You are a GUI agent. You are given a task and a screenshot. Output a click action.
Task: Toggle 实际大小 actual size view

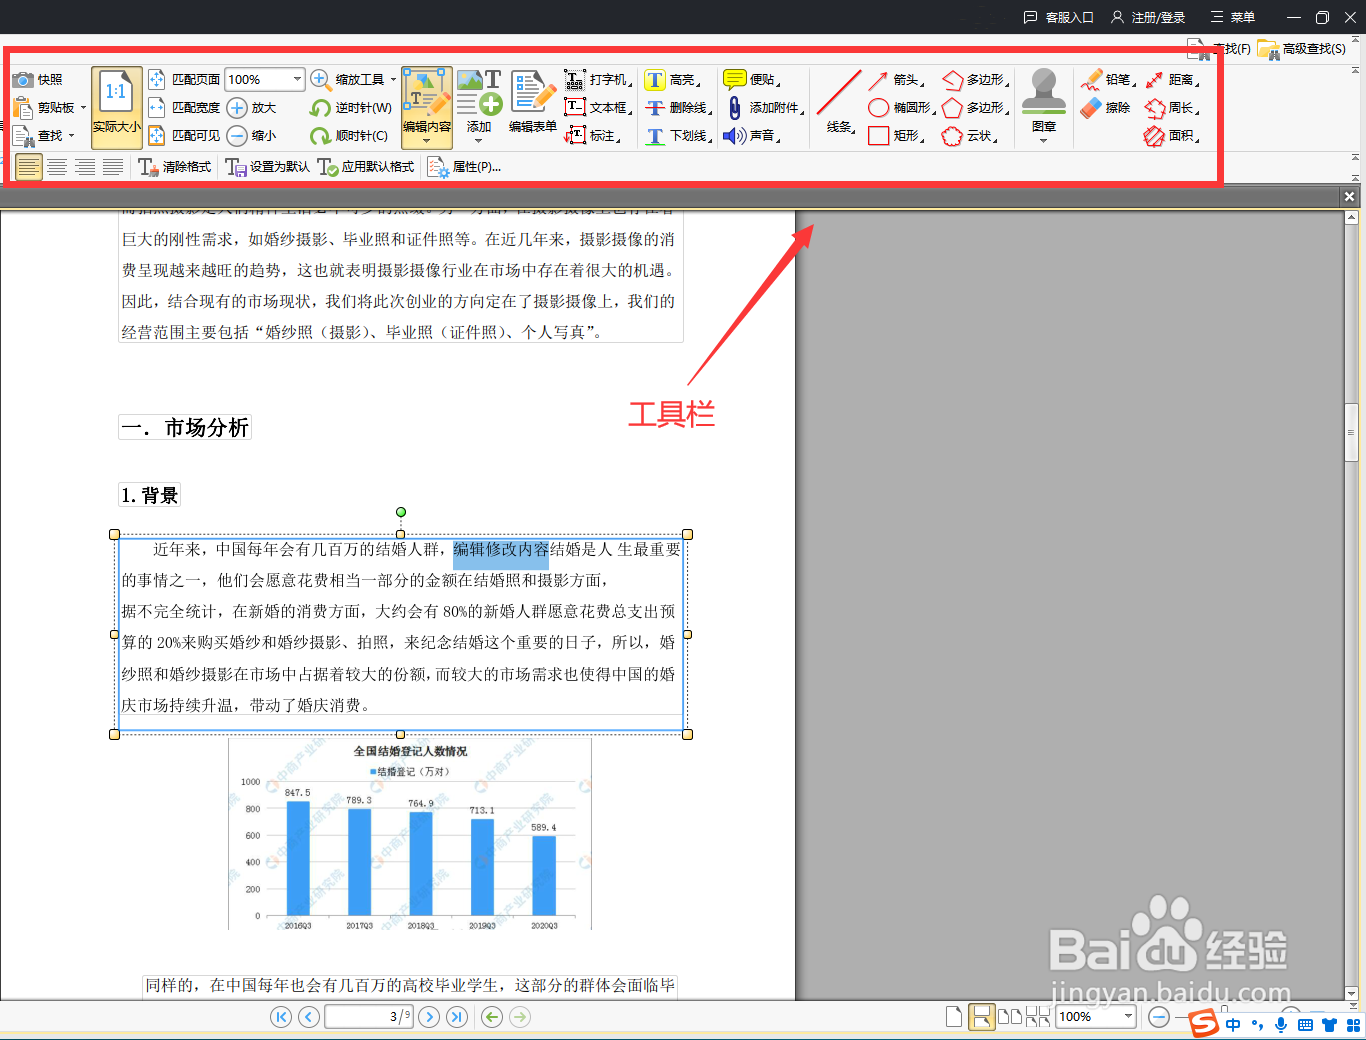pyautogui.click(x=116, y=103)
